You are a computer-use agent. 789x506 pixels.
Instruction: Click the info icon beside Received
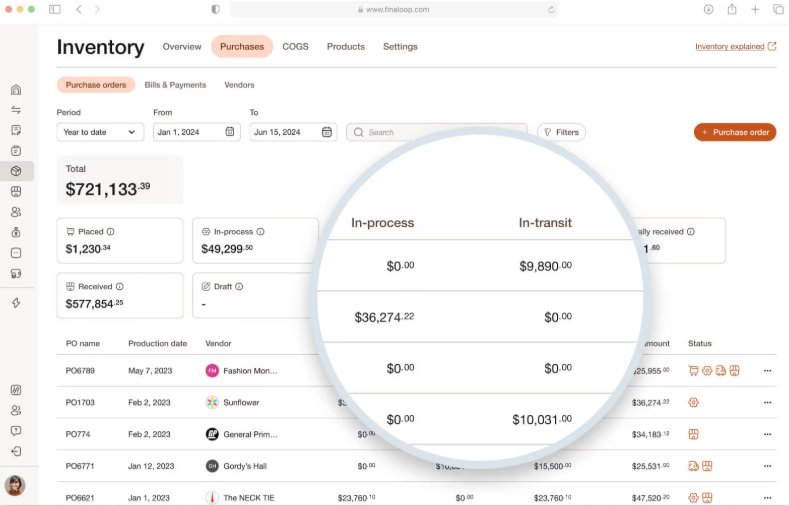point(119,286)
